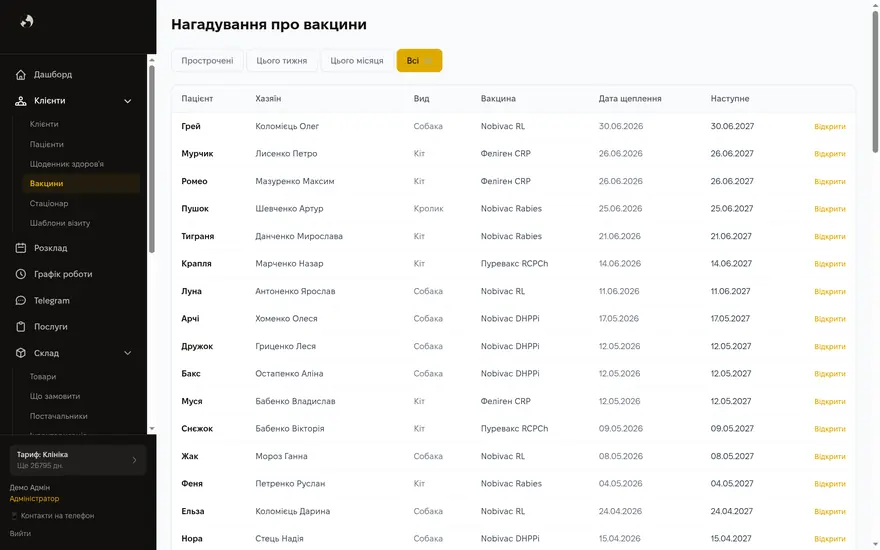This screenshot has width=880, height=550.
Task: Click owner name Стець Надія
Action: [x=279, y=539]
